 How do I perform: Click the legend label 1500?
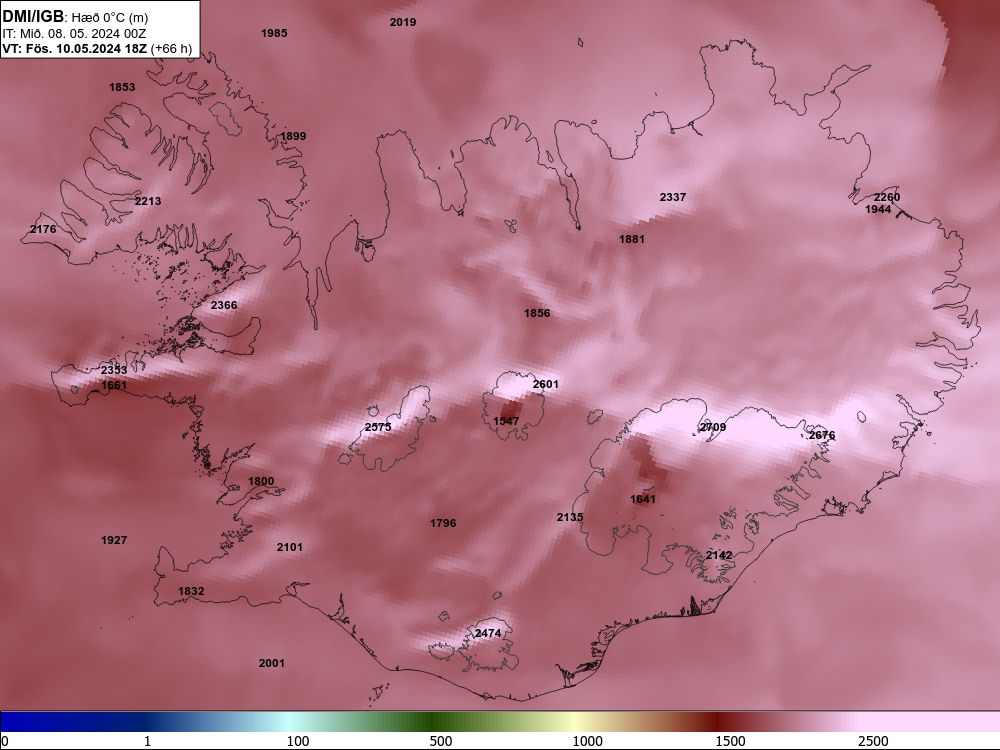point(730,741)
